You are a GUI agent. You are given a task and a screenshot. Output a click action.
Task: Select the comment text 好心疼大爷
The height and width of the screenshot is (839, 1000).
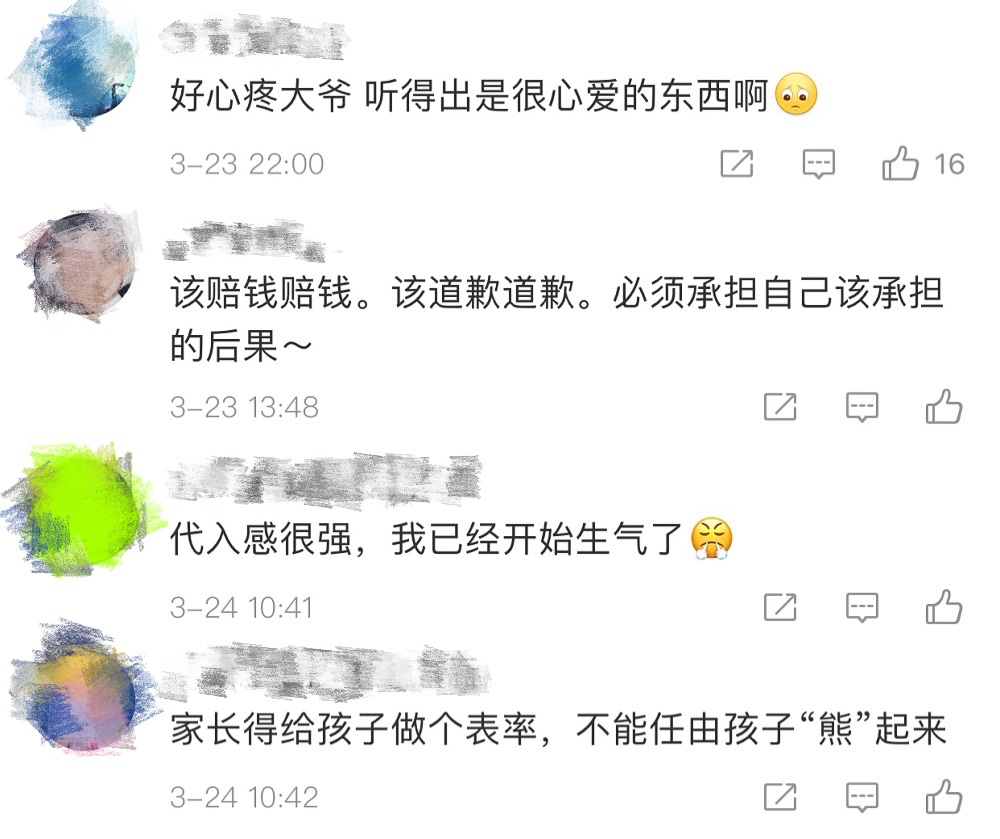260,96
